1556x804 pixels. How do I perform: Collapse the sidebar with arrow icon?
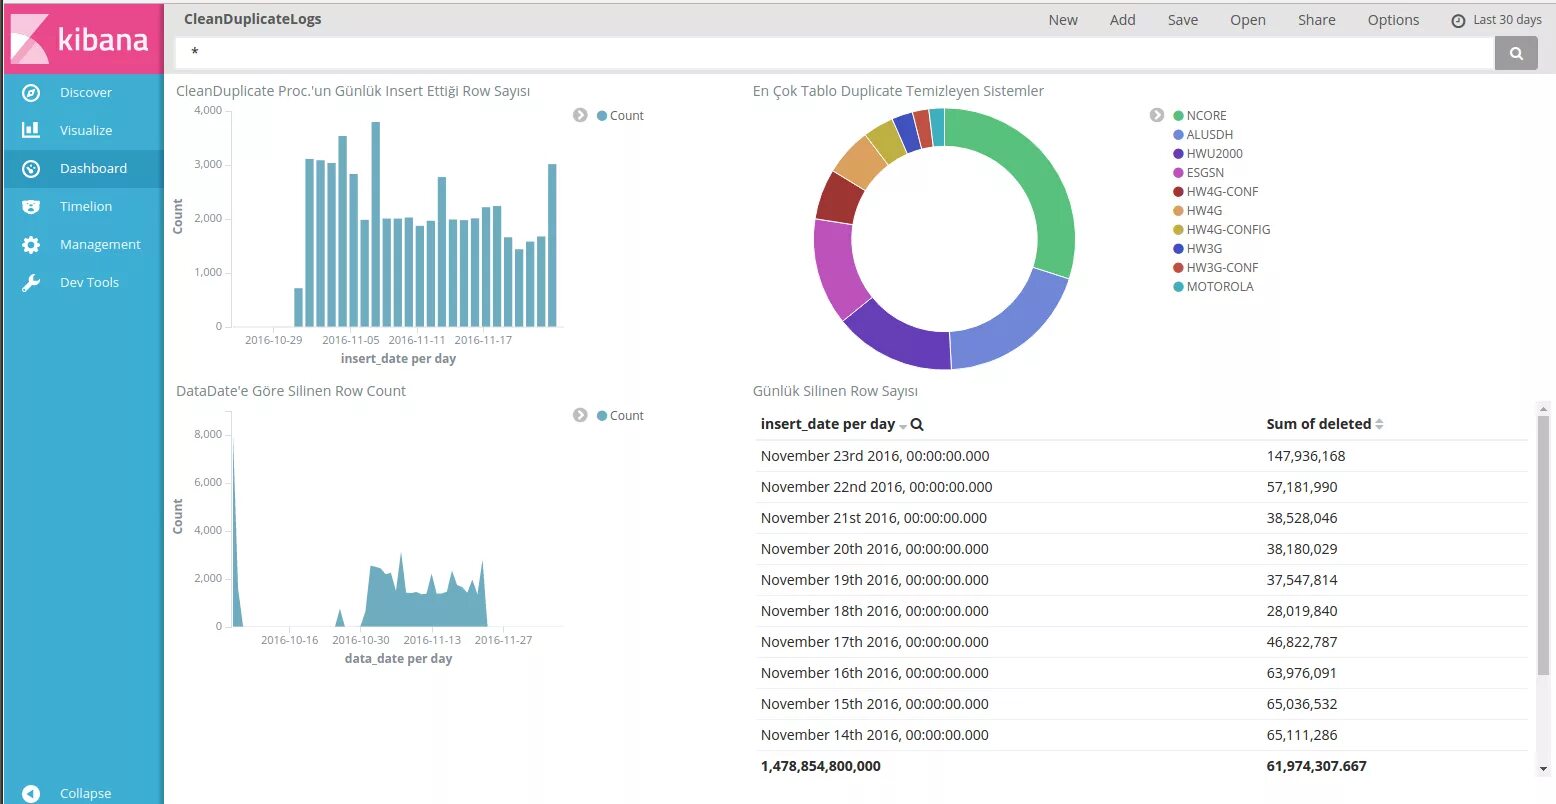(31, 793)
